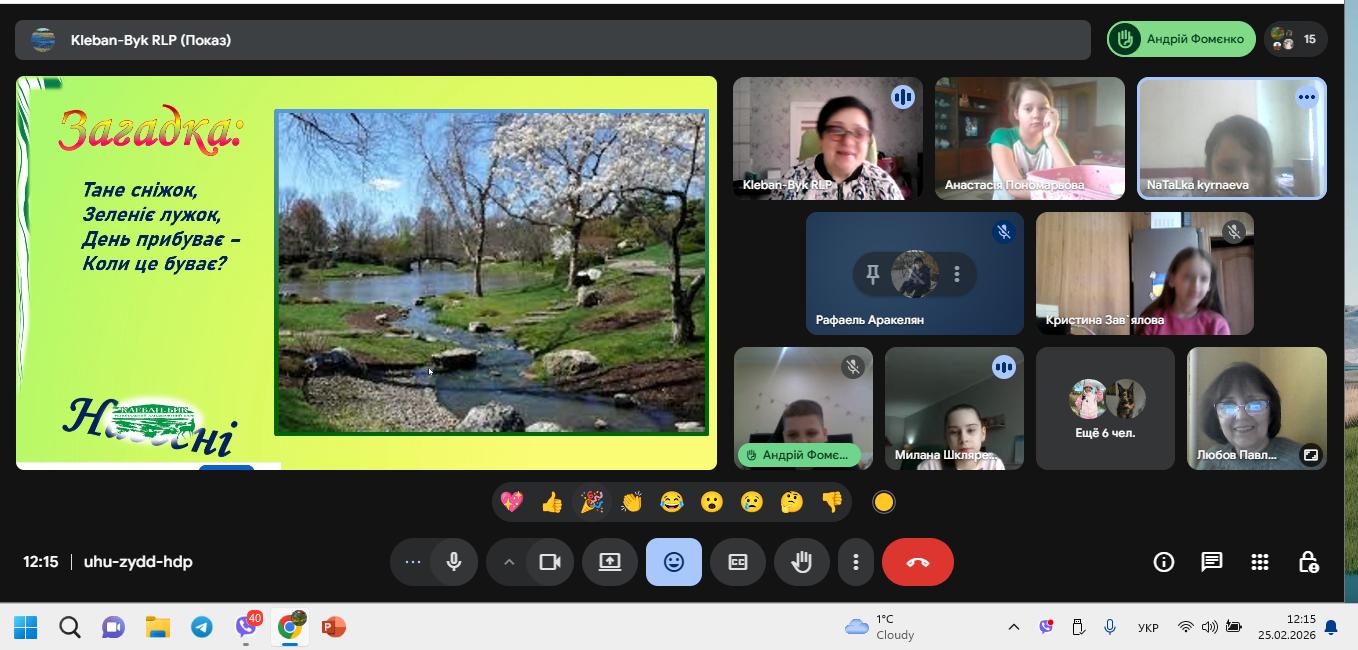Image resolution: width=1358 pixels, height=650 pixels.
Task: Open activities grid icon
Action: [x=1260, y=562]
